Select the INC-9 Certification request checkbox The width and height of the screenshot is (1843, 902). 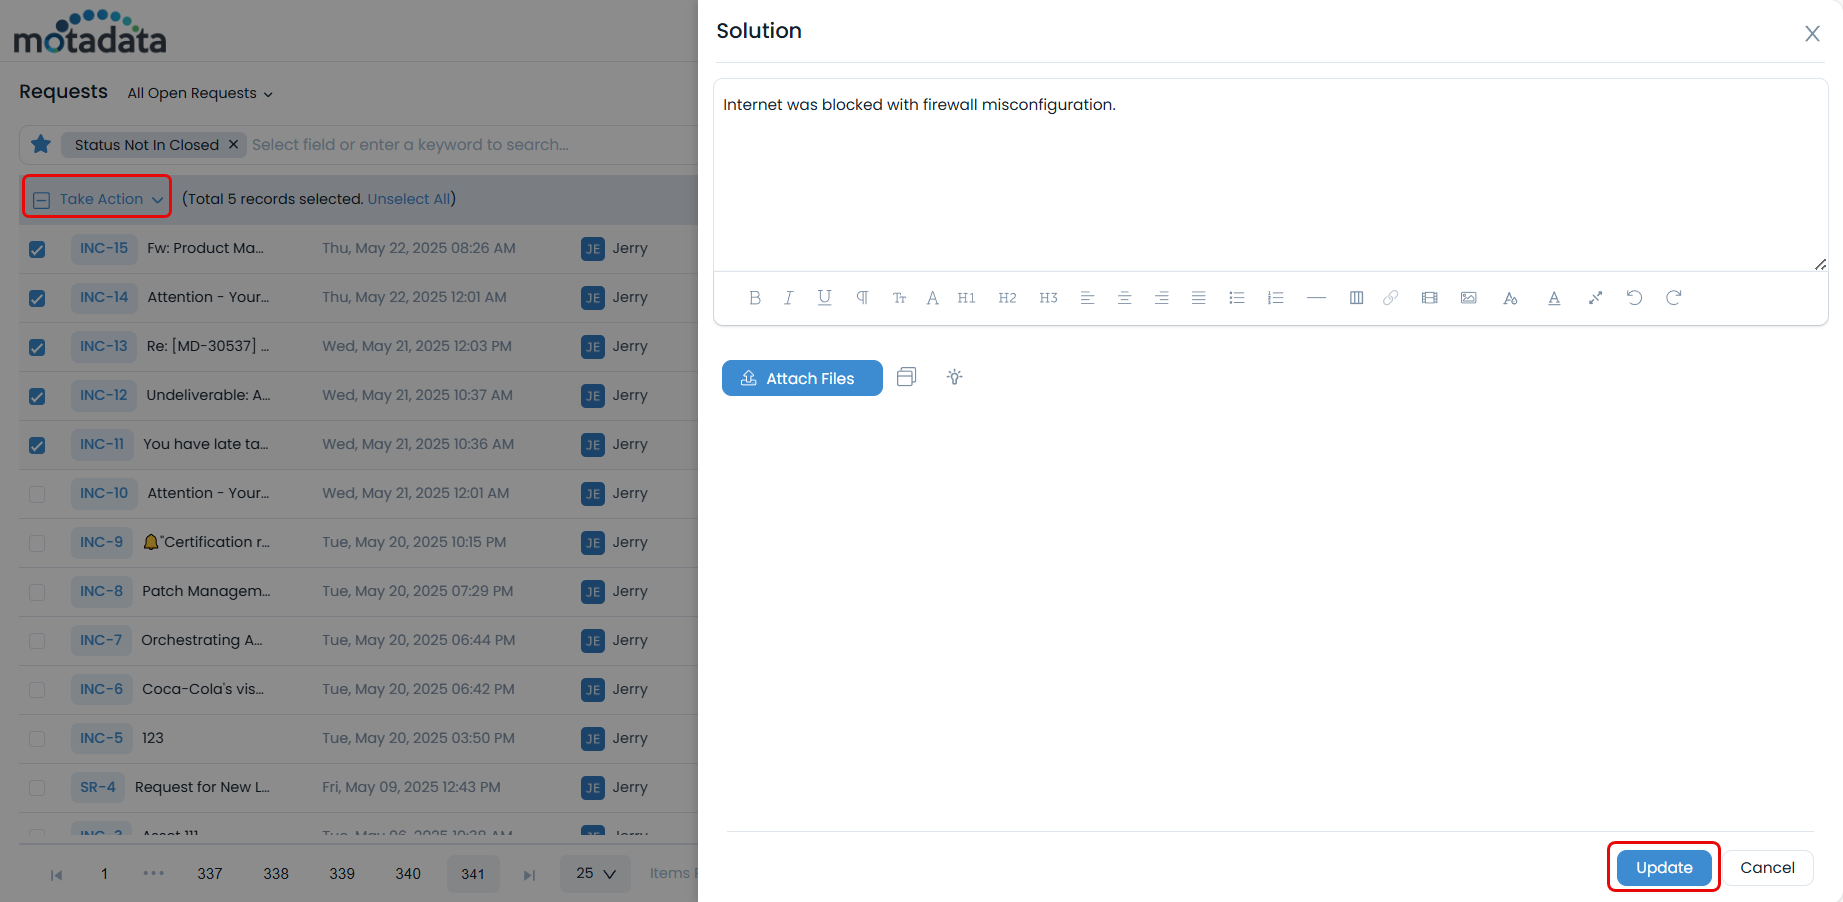(x=37, y=542)
